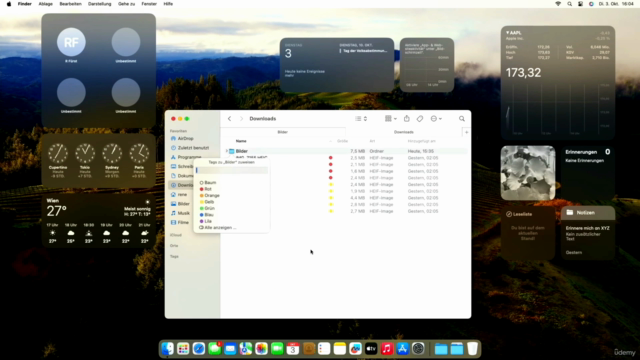Assign the Rot tag in the popup
The width and height of the screenshot is (640, 360).
click(x=206, y=189)
